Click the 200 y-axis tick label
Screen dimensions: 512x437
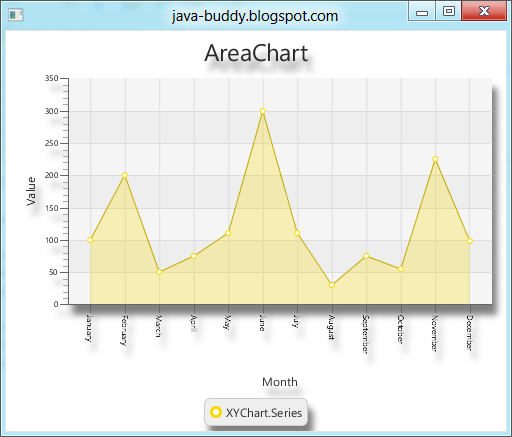52,175
